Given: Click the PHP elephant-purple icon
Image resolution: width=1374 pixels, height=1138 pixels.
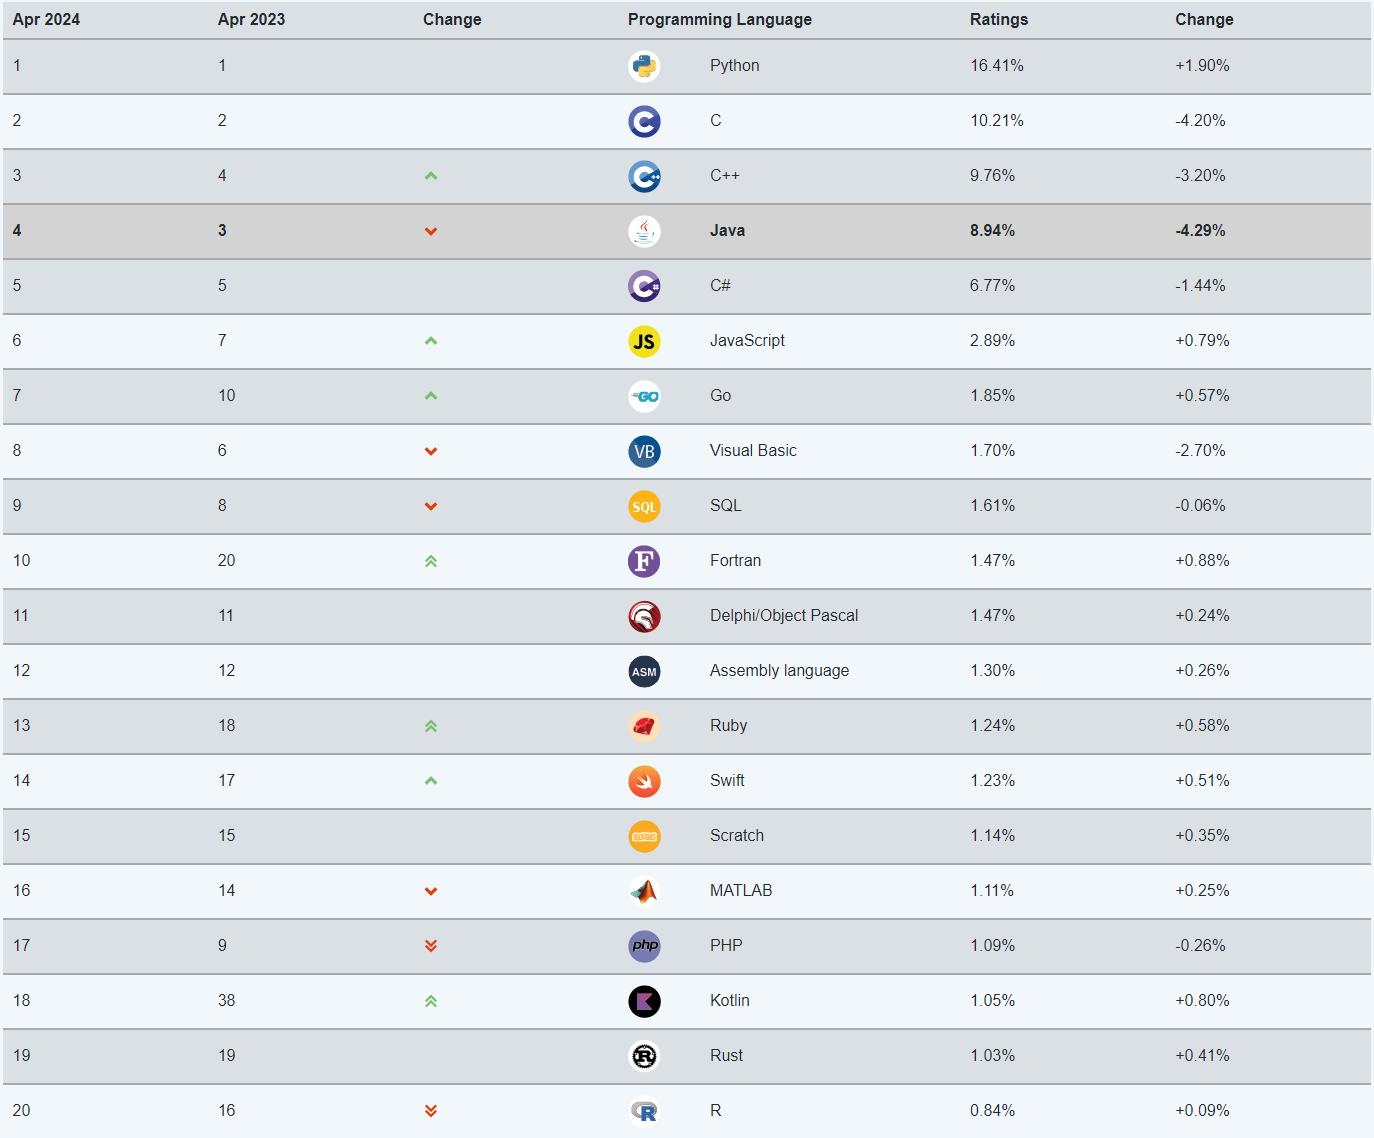Looking at the screenshot, I should point(644,946).
